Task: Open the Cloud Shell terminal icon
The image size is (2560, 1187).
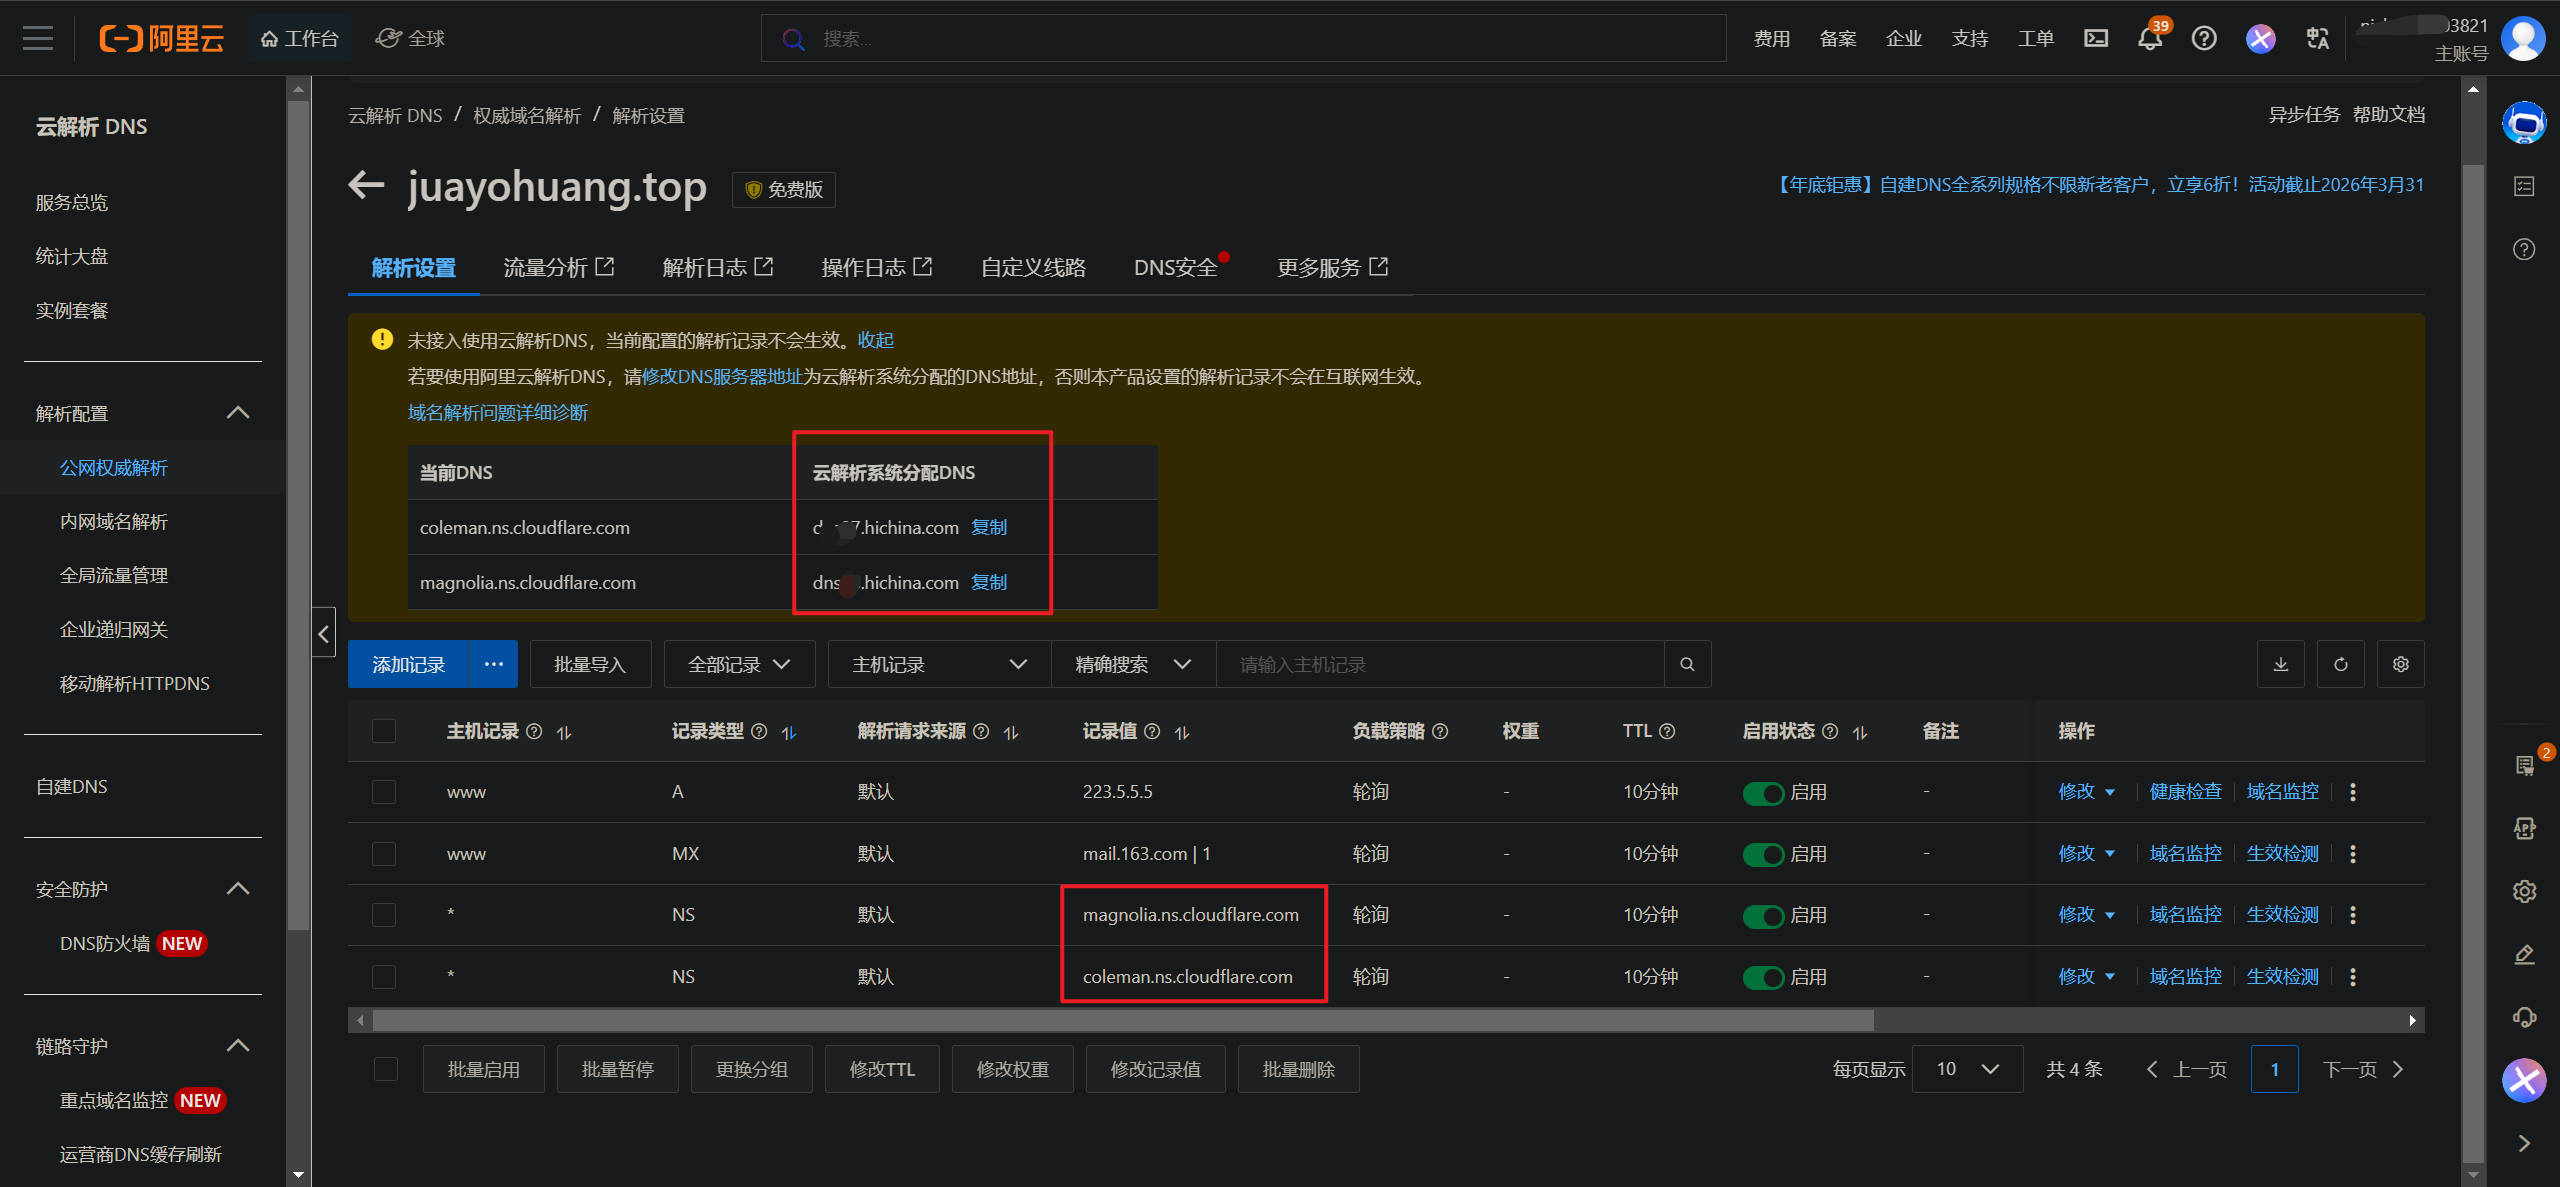Action: [x=2096, y=38]
